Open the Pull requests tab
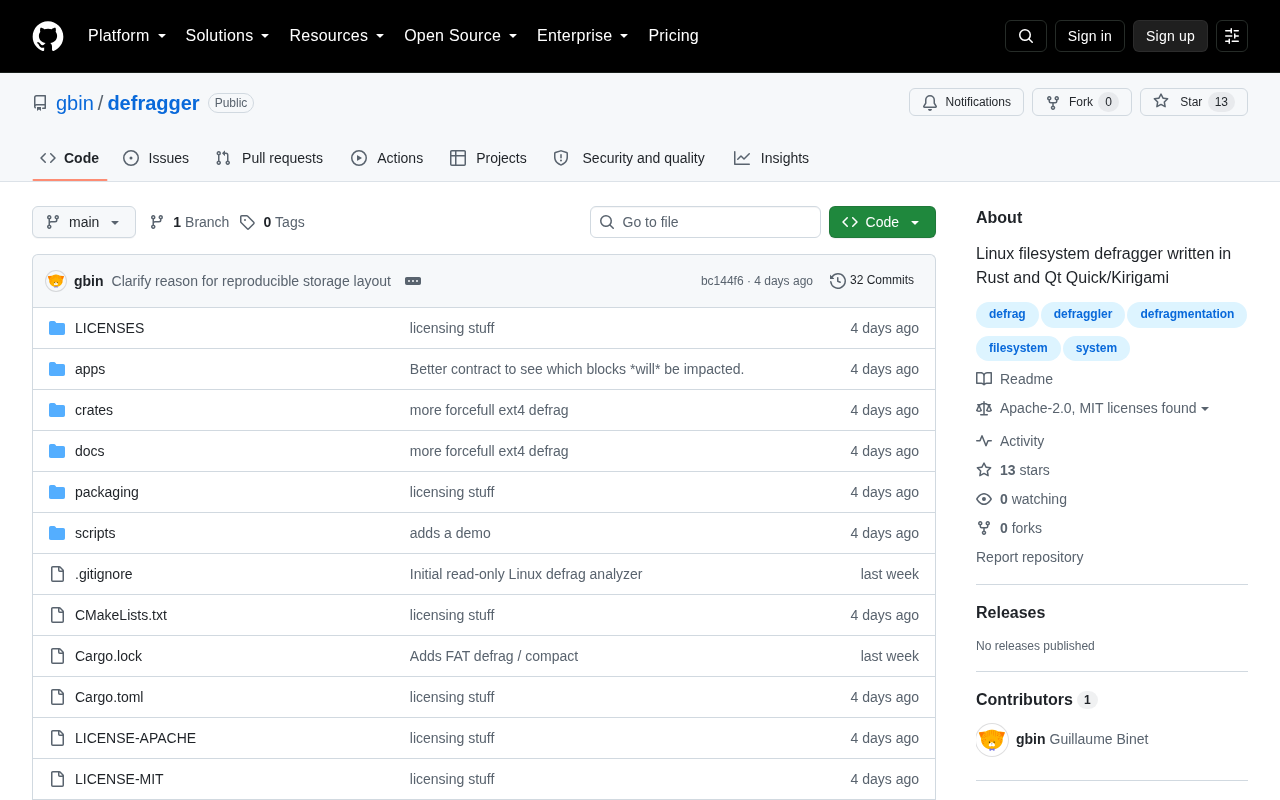Viewport: 1280px width, 800px height. 269,158
